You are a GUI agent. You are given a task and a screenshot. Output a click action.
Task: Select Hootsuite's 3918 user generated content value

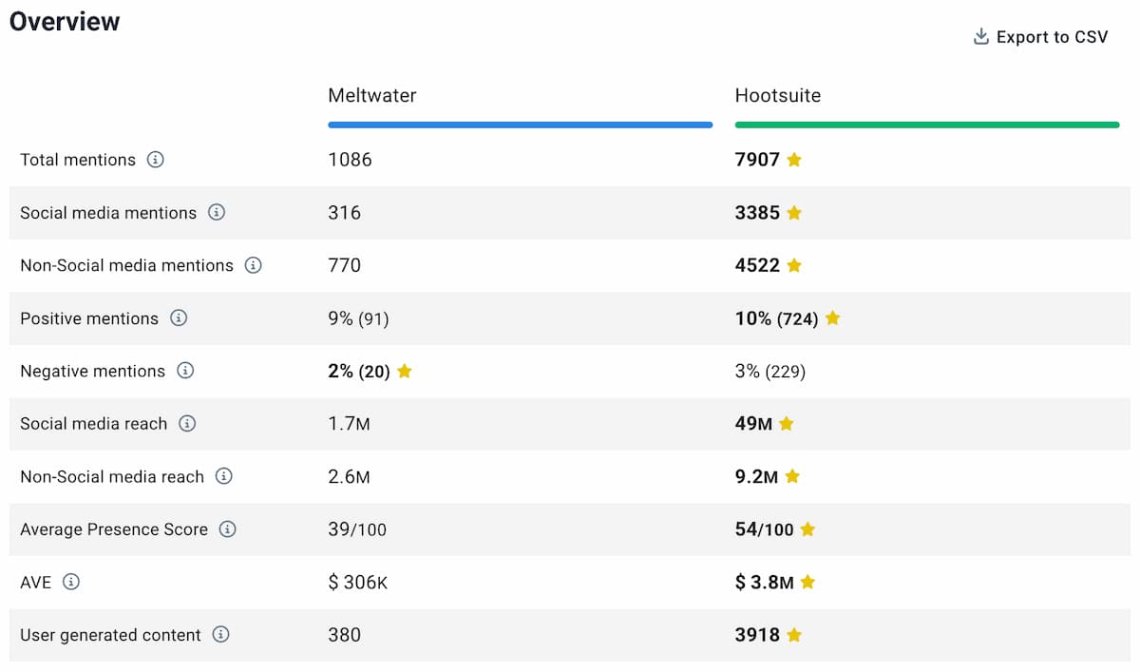756,634
